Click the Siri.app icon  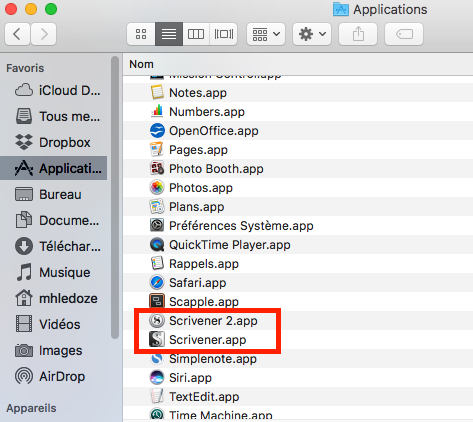click(x=157, y=377)
